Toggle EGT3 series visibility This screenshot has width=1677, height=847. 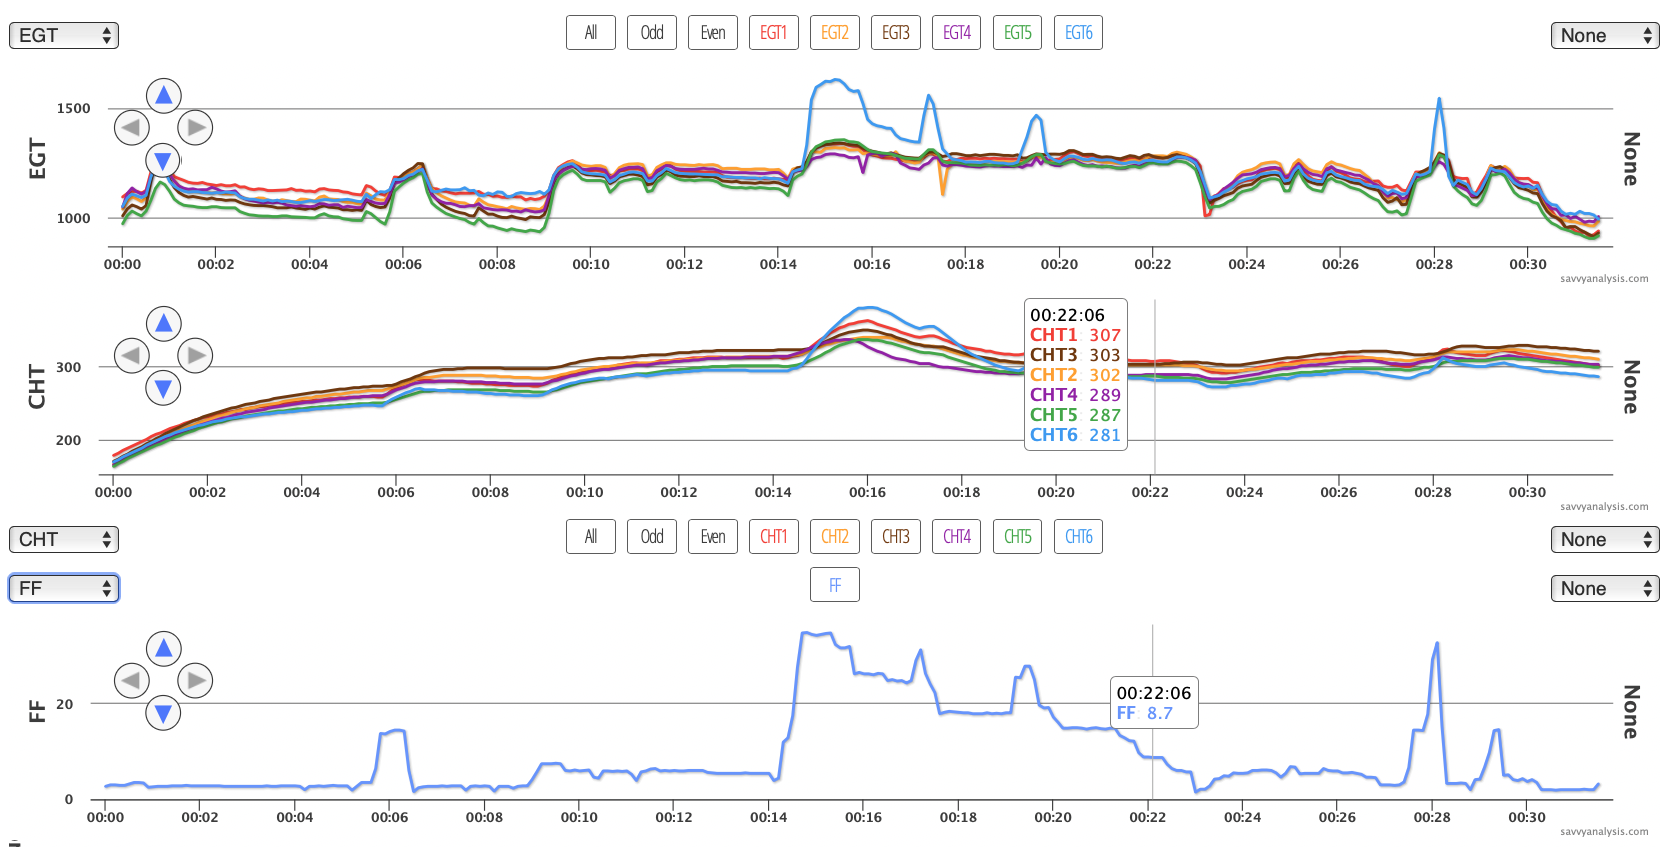coord(895,33)
